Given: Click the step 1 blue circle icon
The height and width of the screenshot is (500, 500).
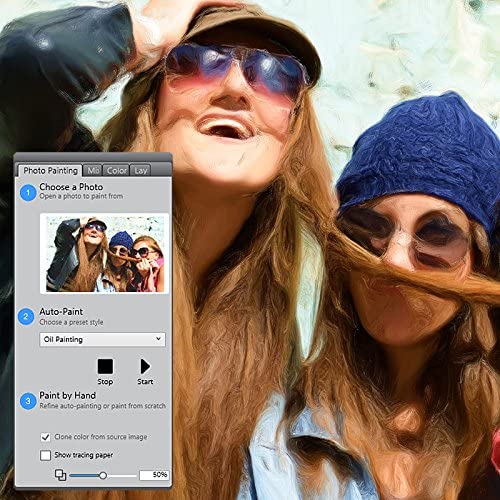Looking at the screenshot, I should click(x=28, y=192).
